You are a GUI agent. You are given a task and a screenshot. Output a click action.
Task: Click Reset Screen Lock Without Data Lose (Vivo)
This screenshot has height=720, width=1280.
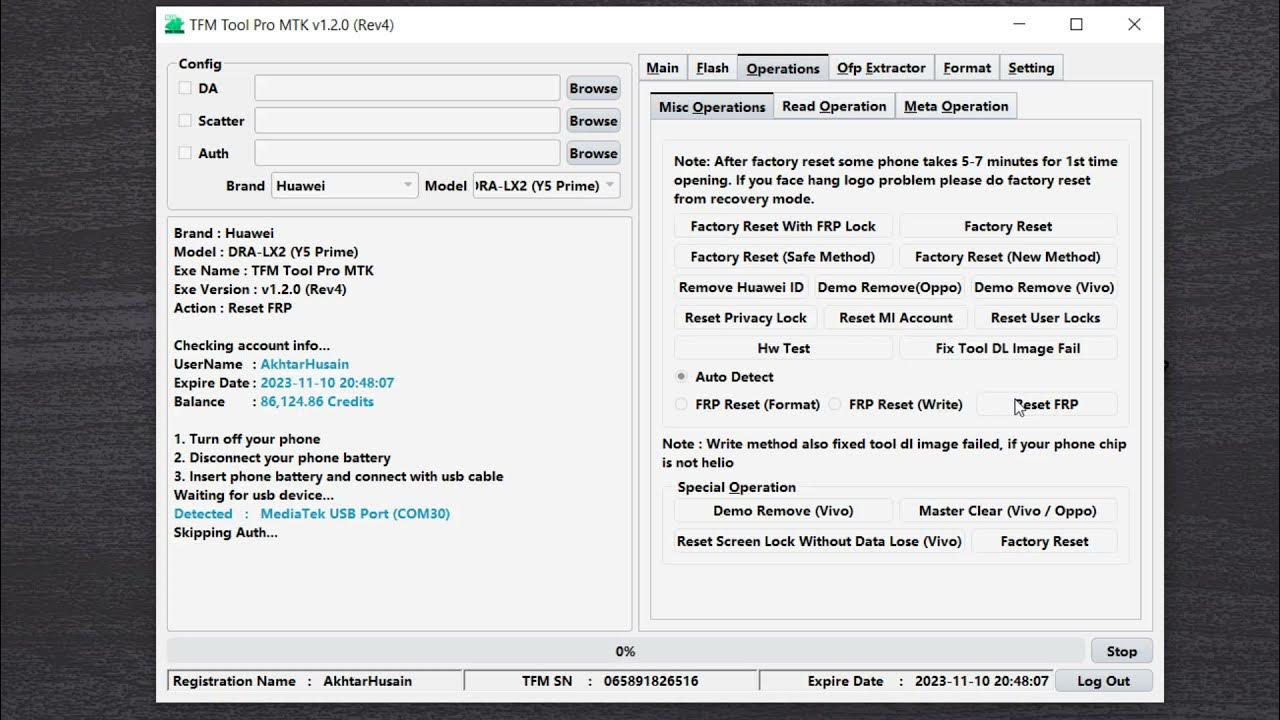tap(819, 541)
